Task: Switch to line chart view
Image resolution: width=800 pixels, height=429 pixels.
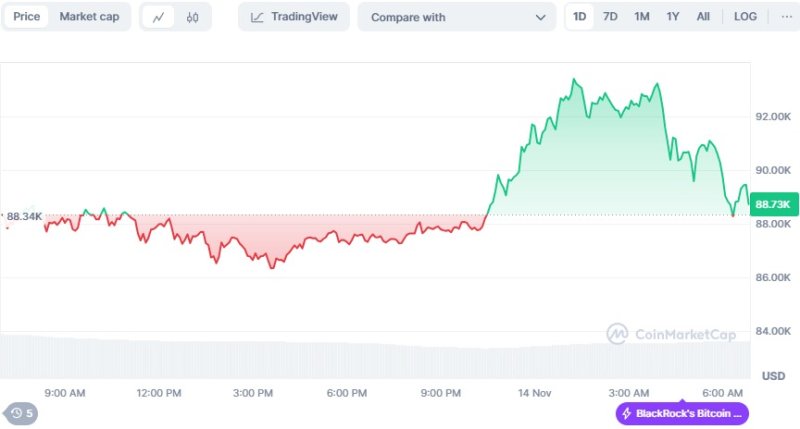Action: (x=159, y=17)
